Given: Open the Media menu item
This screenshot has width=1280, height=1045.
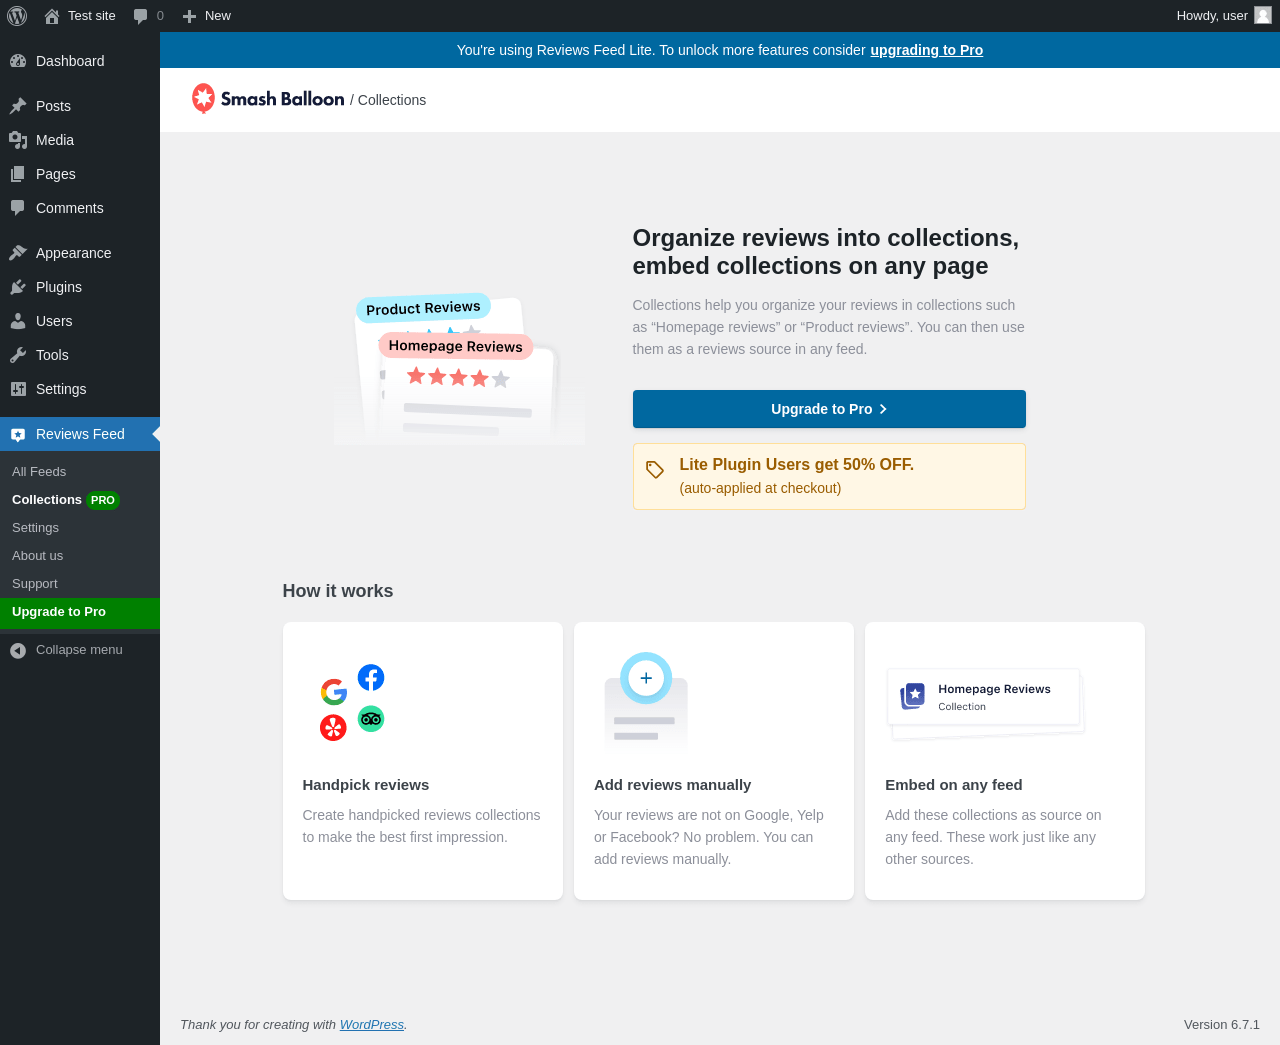Looking at the screenshot, I should 80,140.
